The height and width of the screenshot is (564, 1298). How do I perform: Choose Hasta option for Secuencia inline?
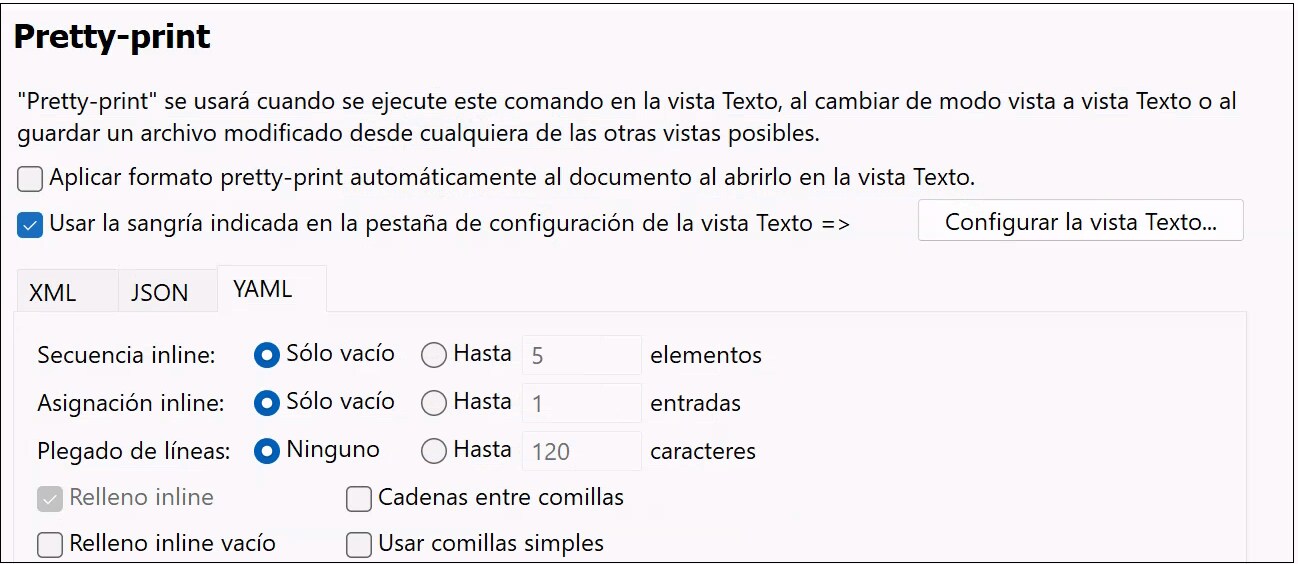pyautogui.click(x=434, y=355)
